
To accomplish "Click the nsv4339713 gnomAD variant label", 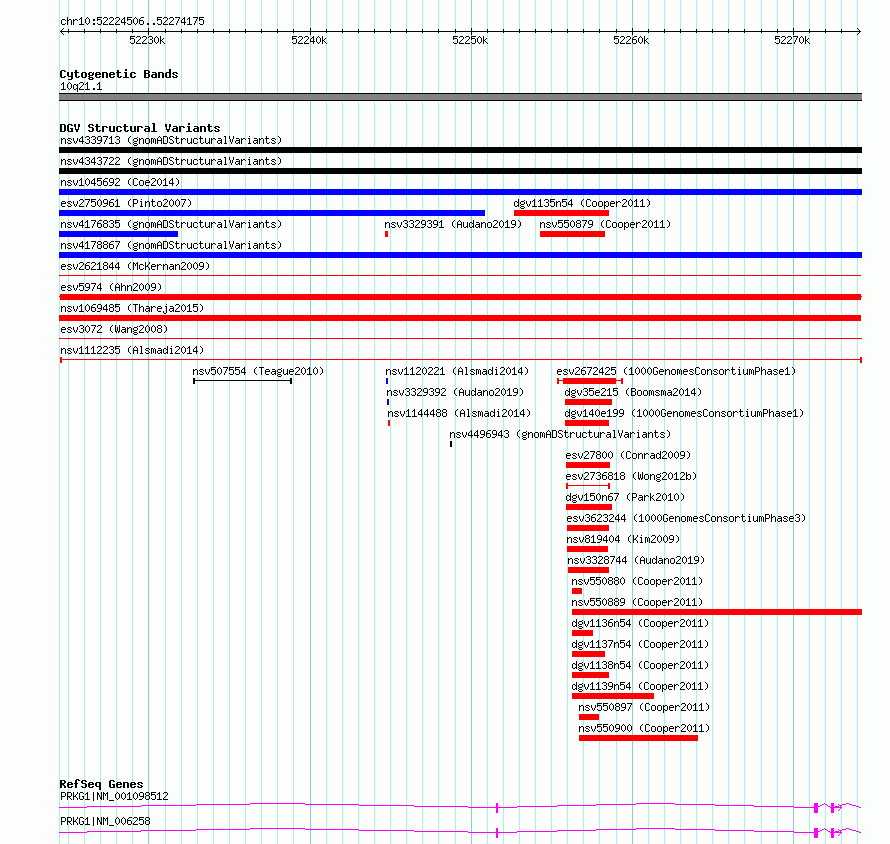I will 171,140.
